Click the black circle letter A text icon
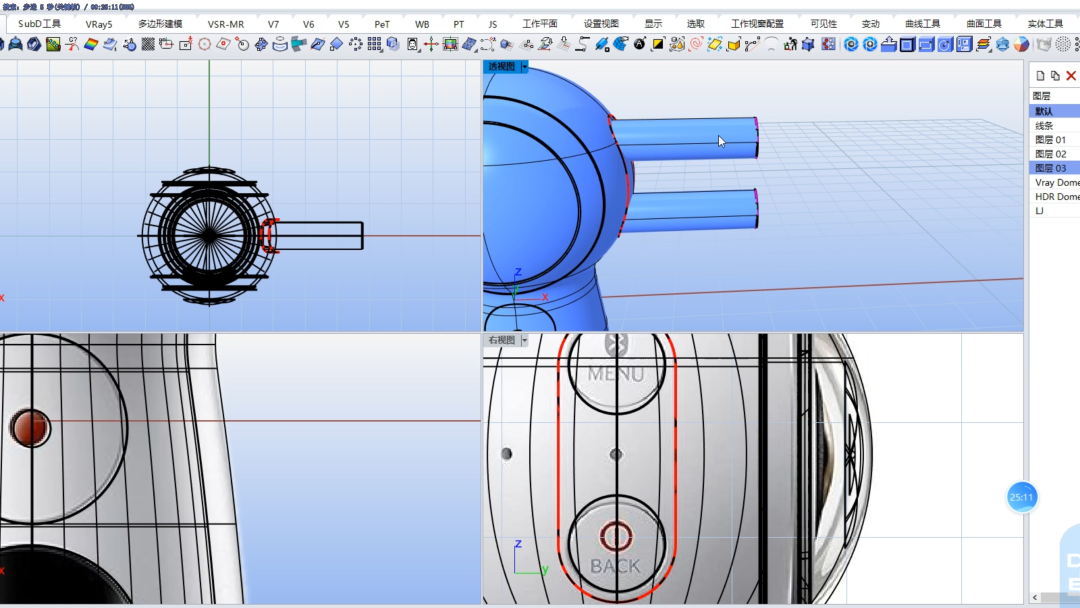 click(639, 45)
